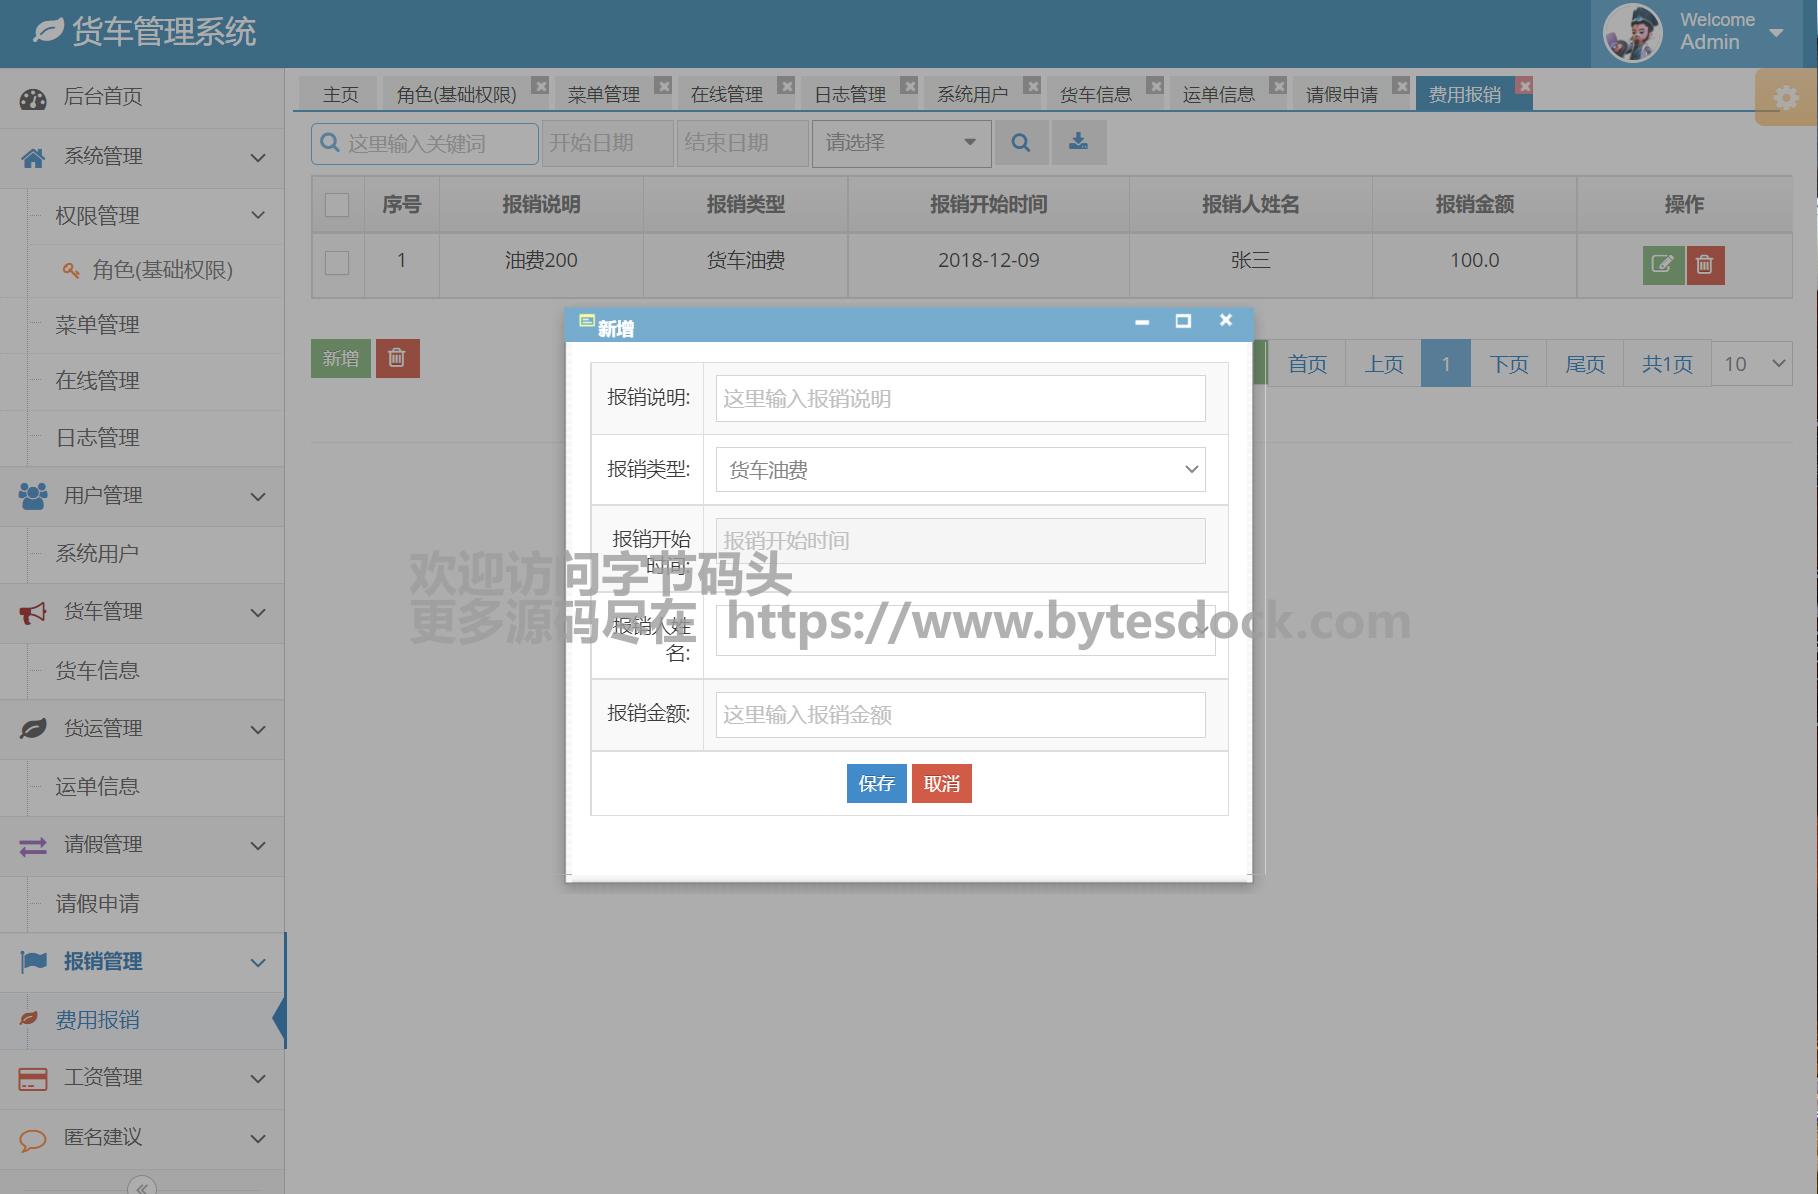The image size is (1818, 1194).
Task: Click the red batch delete trash button
Action: [x=397, y=358]
